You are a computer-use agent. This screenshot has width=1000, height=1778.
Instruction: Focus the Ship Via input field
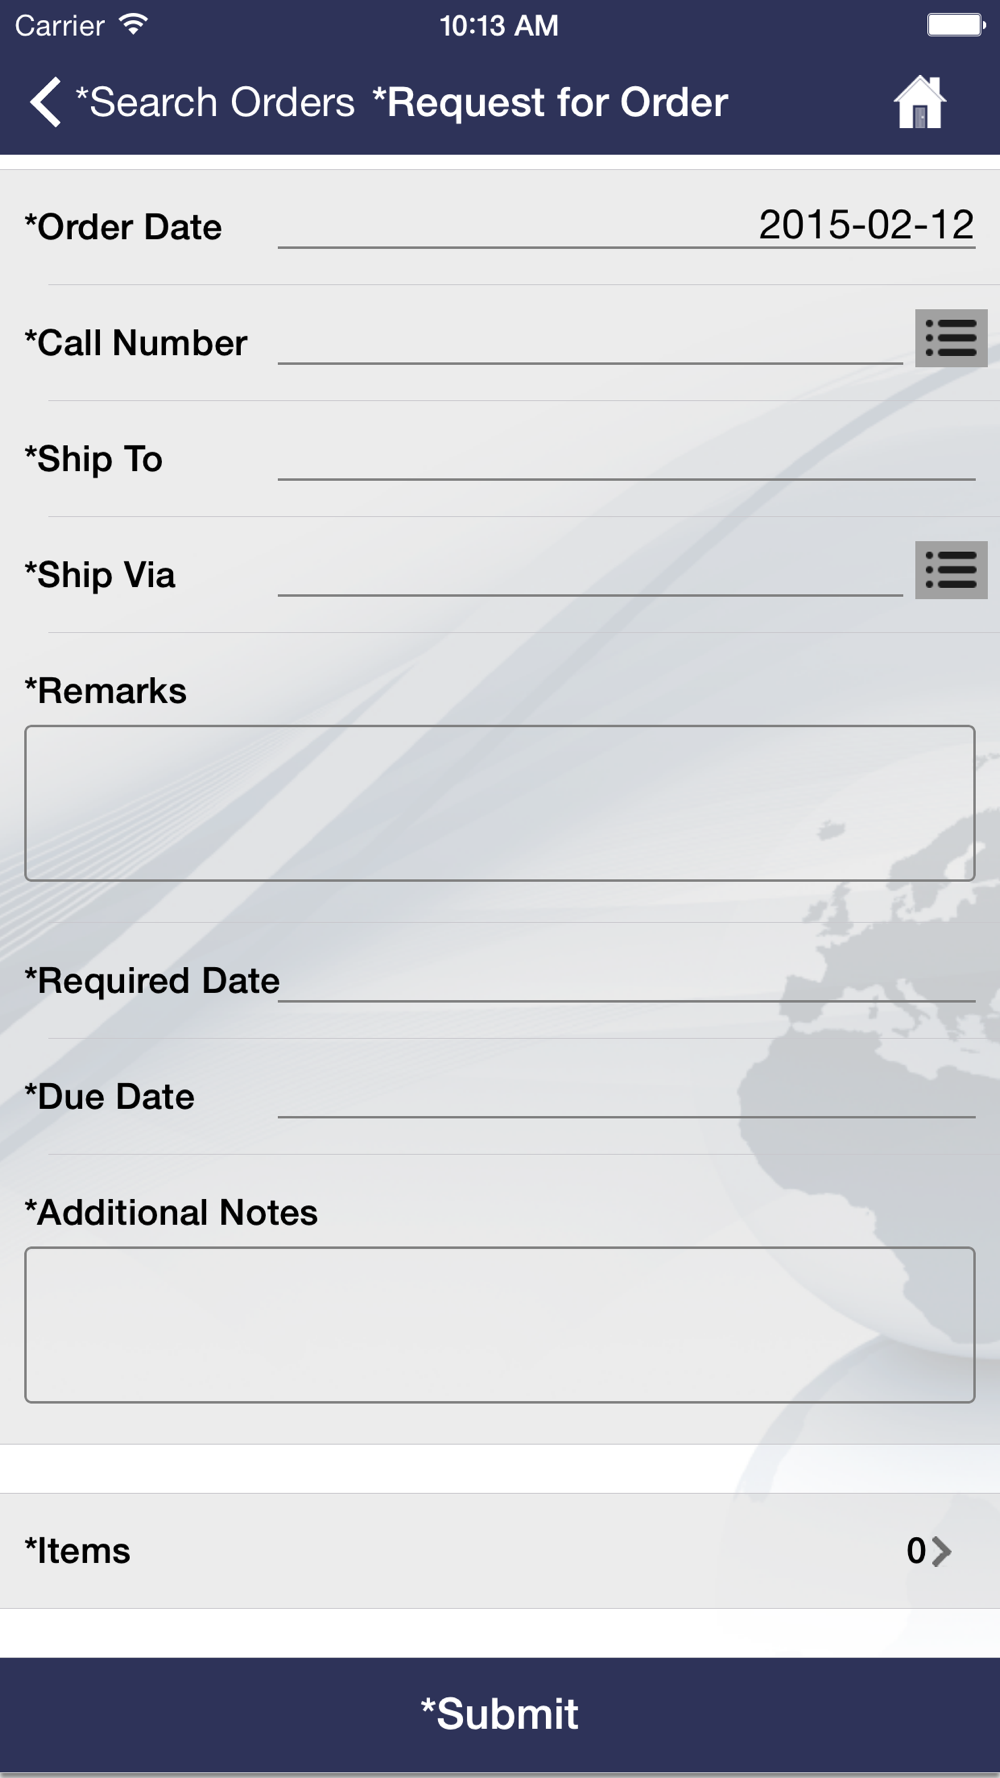(590, 574)
